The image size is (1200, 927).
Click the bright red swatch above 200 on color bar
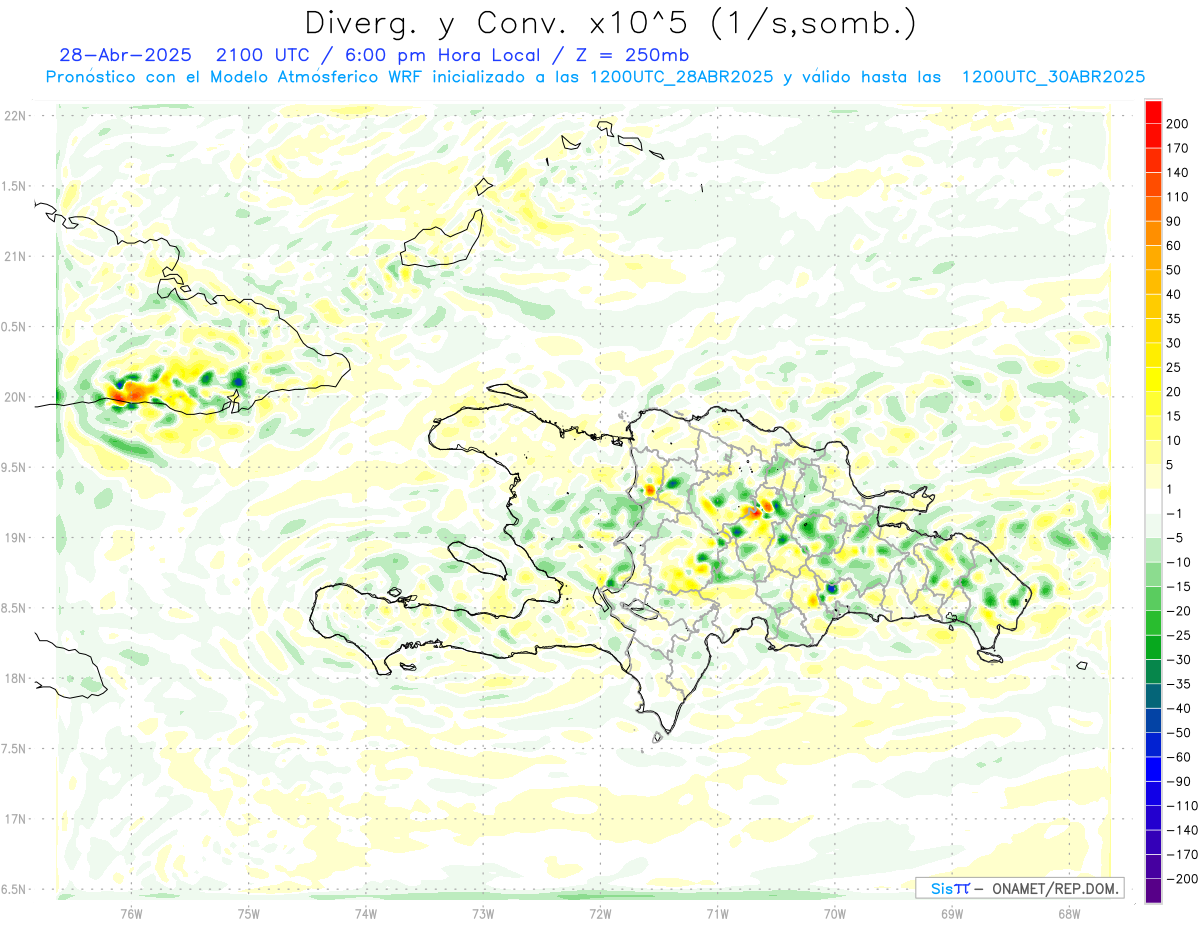click(x=1153, y=110)
